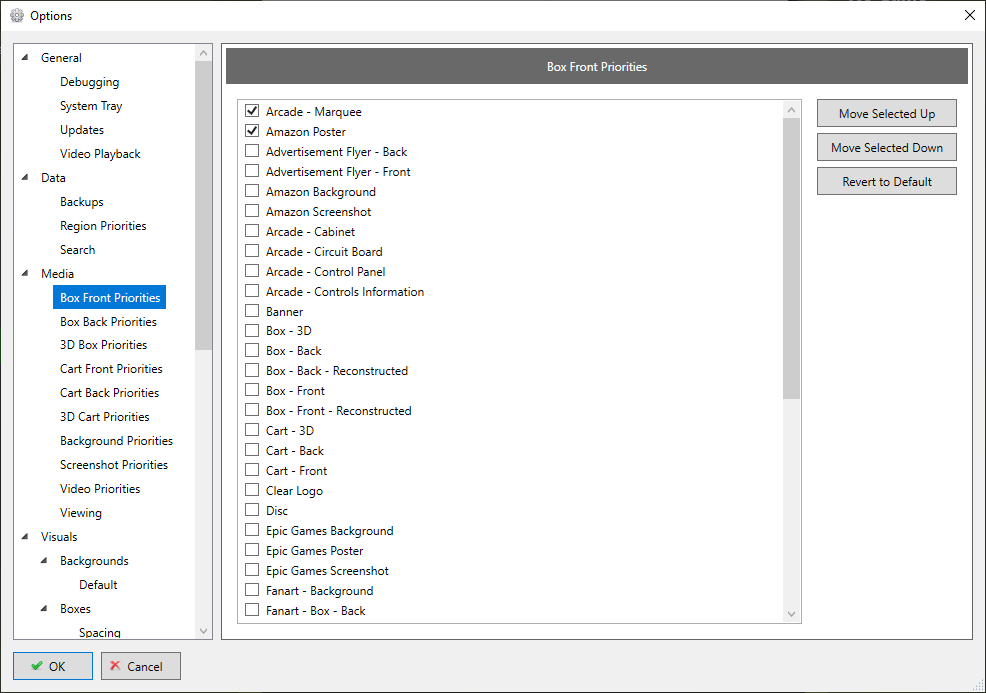The width and height of the screenshot is (986, 693).
Task: Click the priorities list scroll down arrow
Action: tap(792, 614)
